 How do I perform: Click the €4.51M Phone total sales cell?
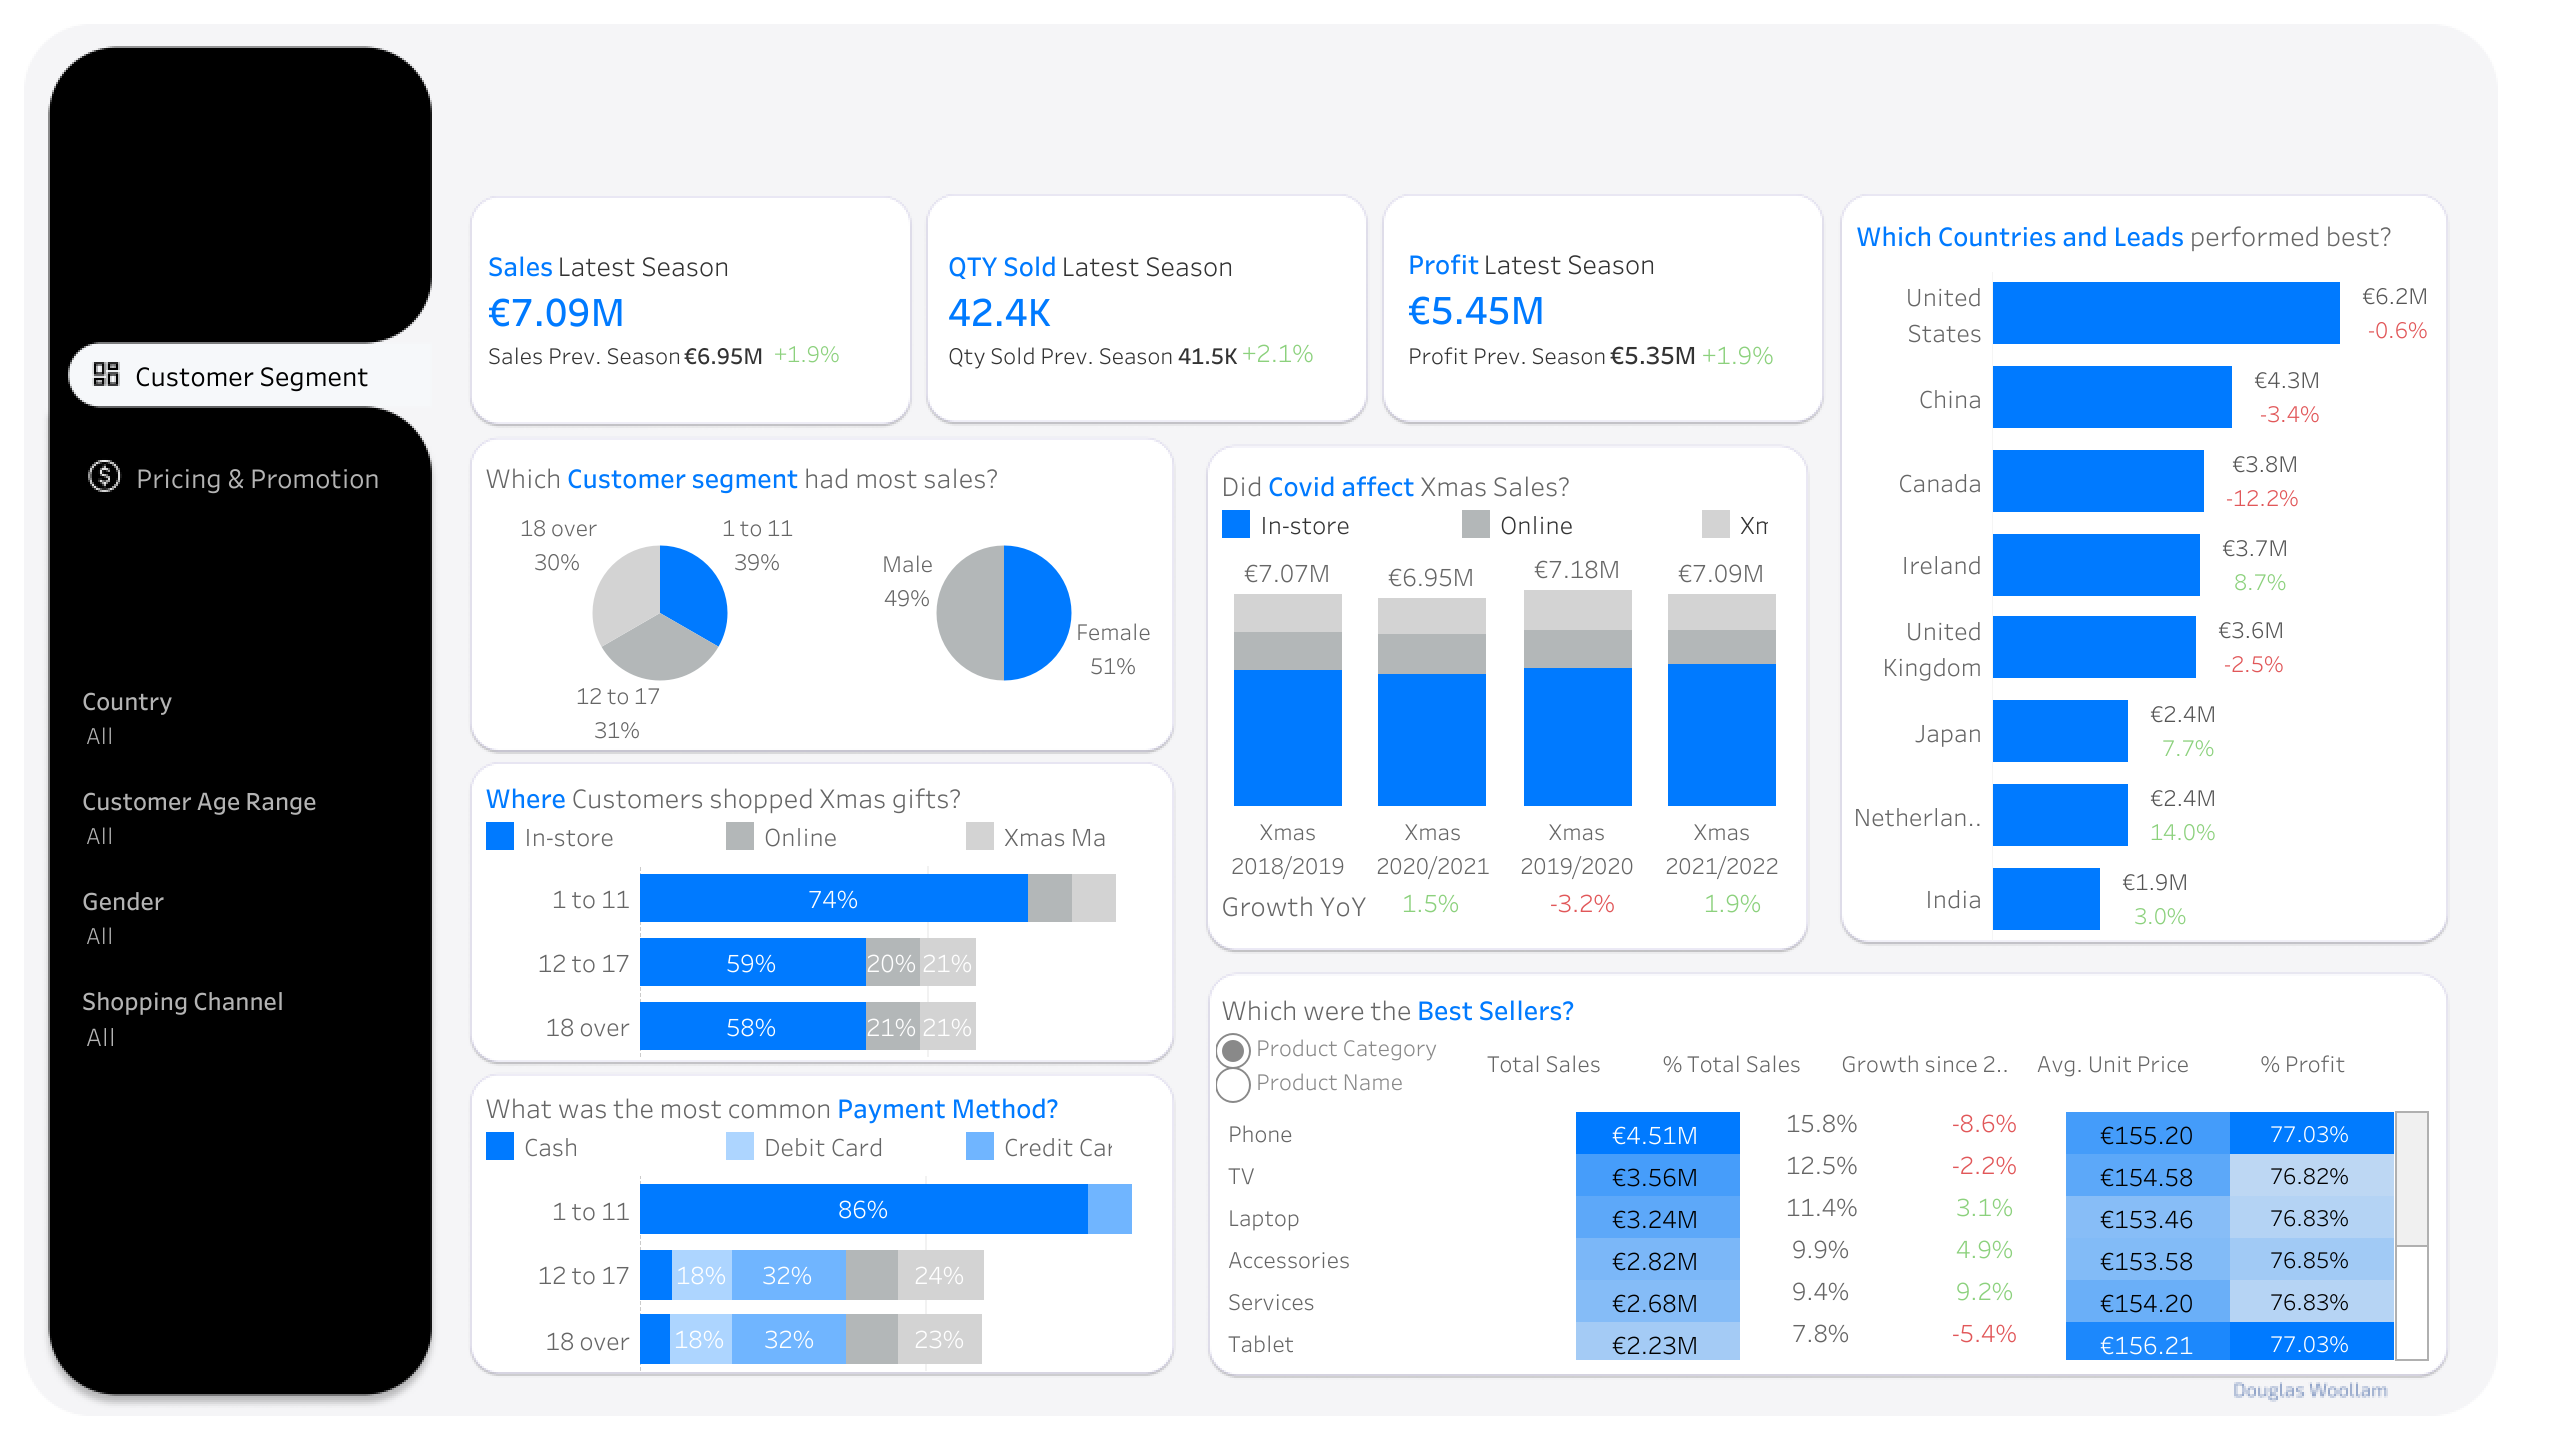click(1657, 1134)
